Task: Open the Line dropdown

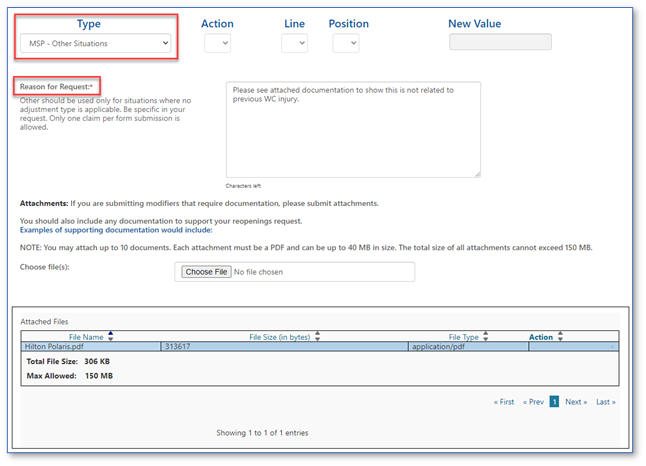Action: coord(294,43)
